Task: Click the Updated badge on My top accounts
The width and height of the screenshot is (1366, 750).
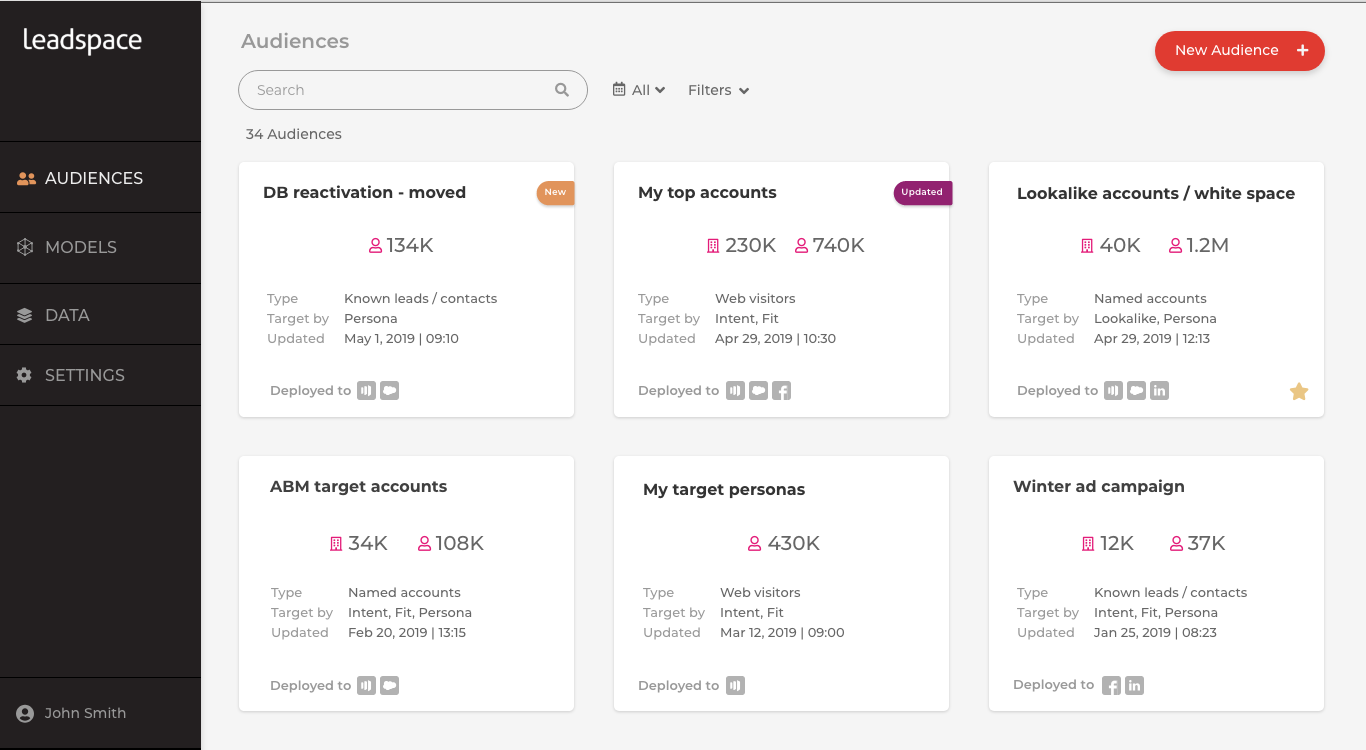Action: [922, 192]
